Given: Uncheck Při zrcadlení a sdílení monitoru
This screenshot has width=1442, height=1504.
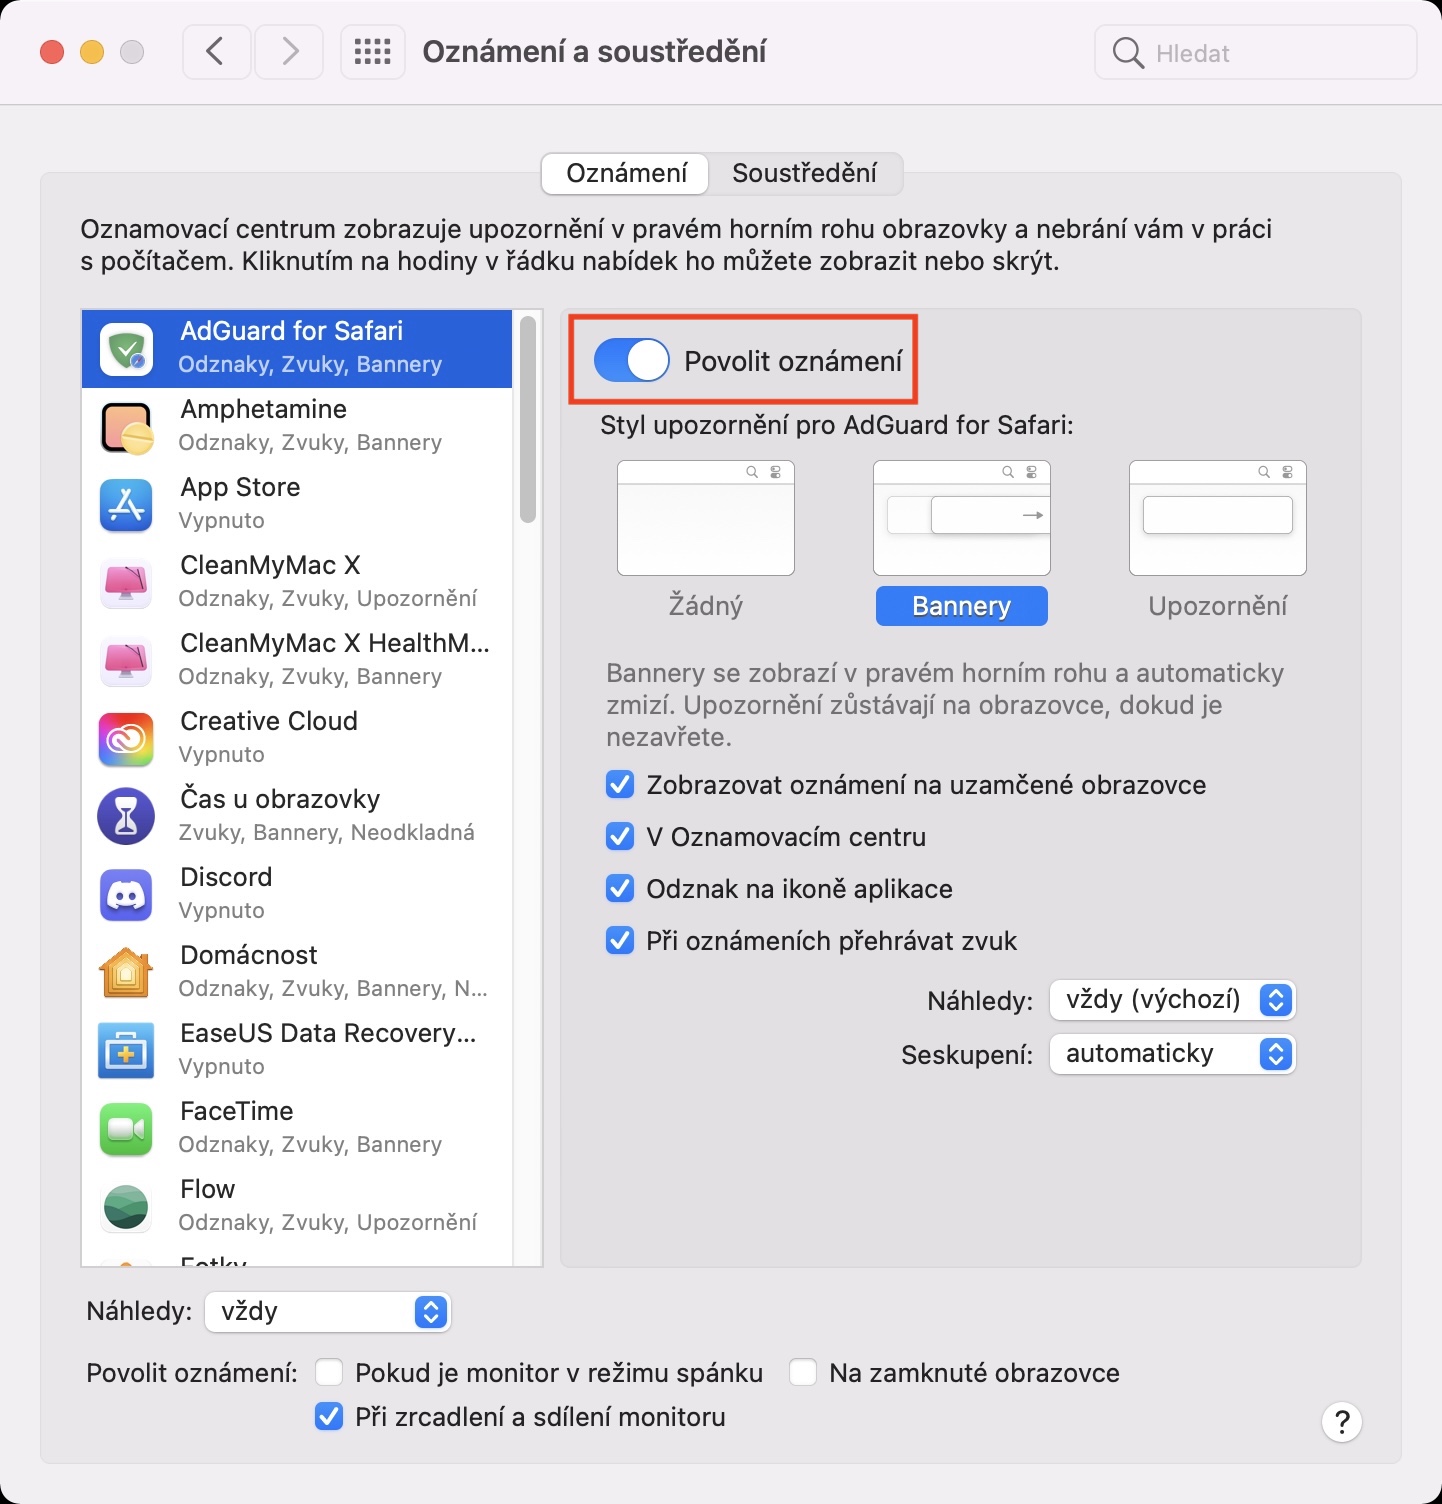Looking at the screenshot, I should coord(329,1416).
